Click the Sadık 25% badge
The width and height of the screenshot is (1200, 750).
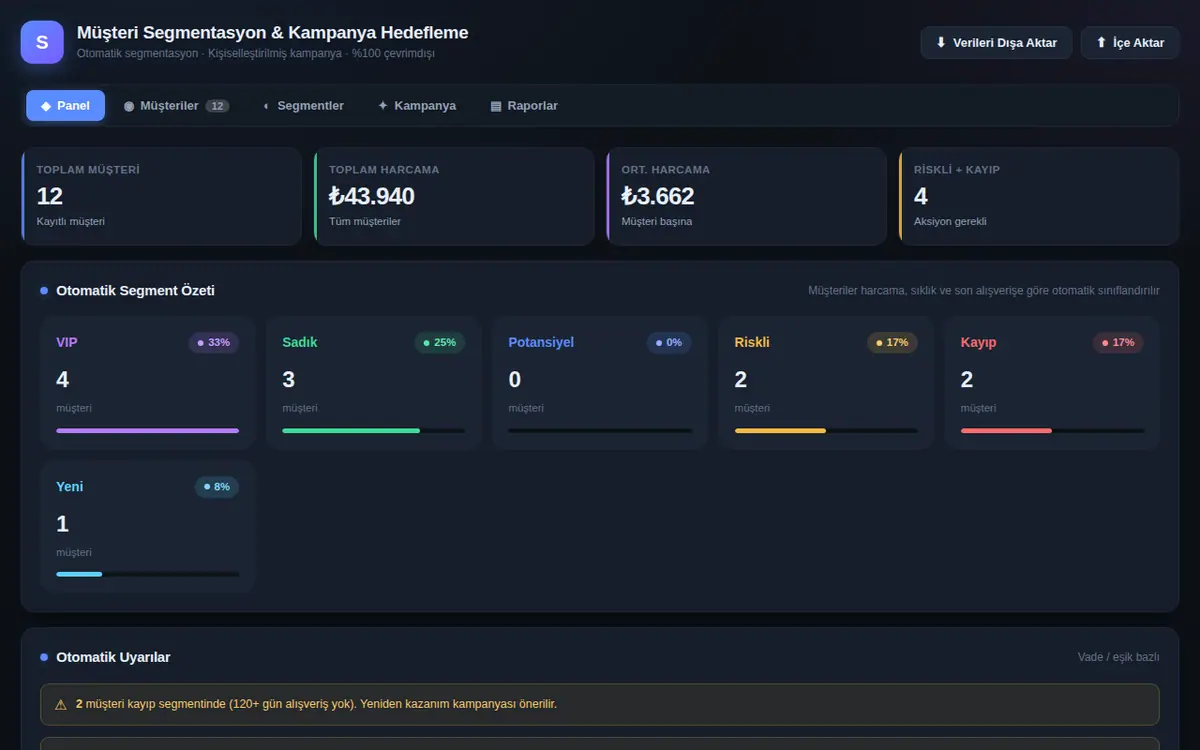pos(440,343)
